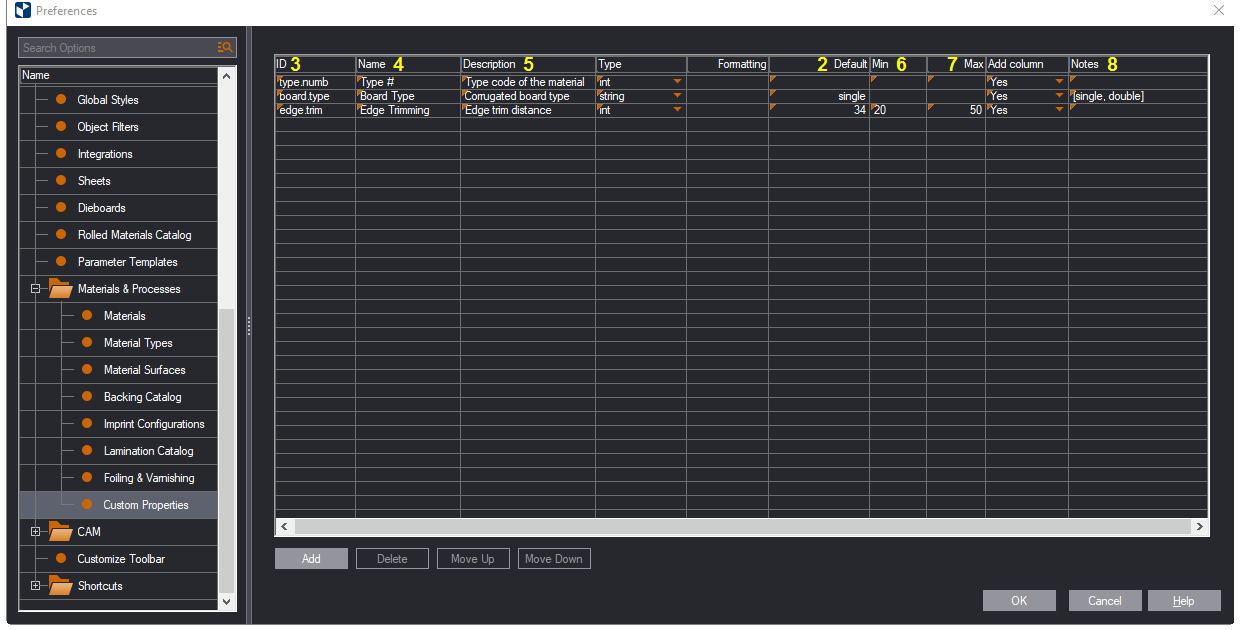This screenshot has height=630, width=1240.
Task: Select Material Types in the tree
Action: coord(138,343)
